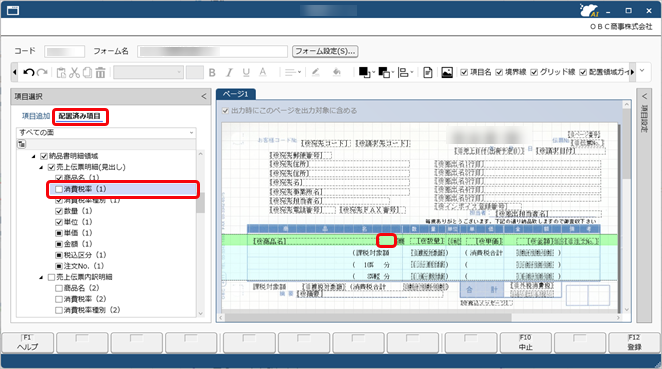Redo the last undone edit
Image resolution: width=662 pixels, height=369 pixels.
[42, 73]
